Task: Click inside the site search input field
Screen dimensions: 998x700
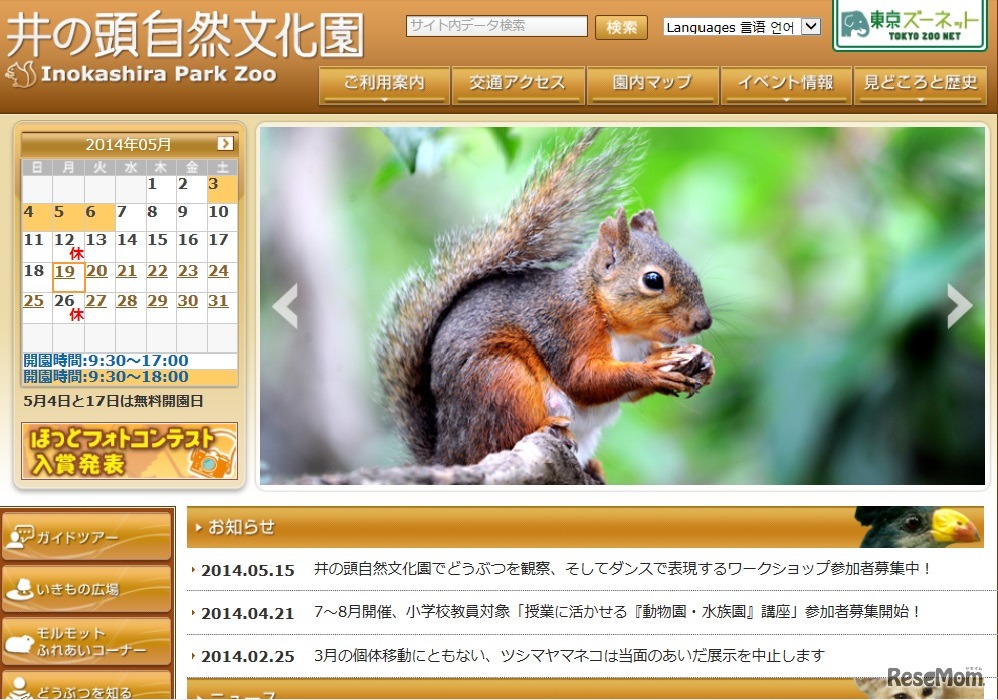Action: coord(495,26)
